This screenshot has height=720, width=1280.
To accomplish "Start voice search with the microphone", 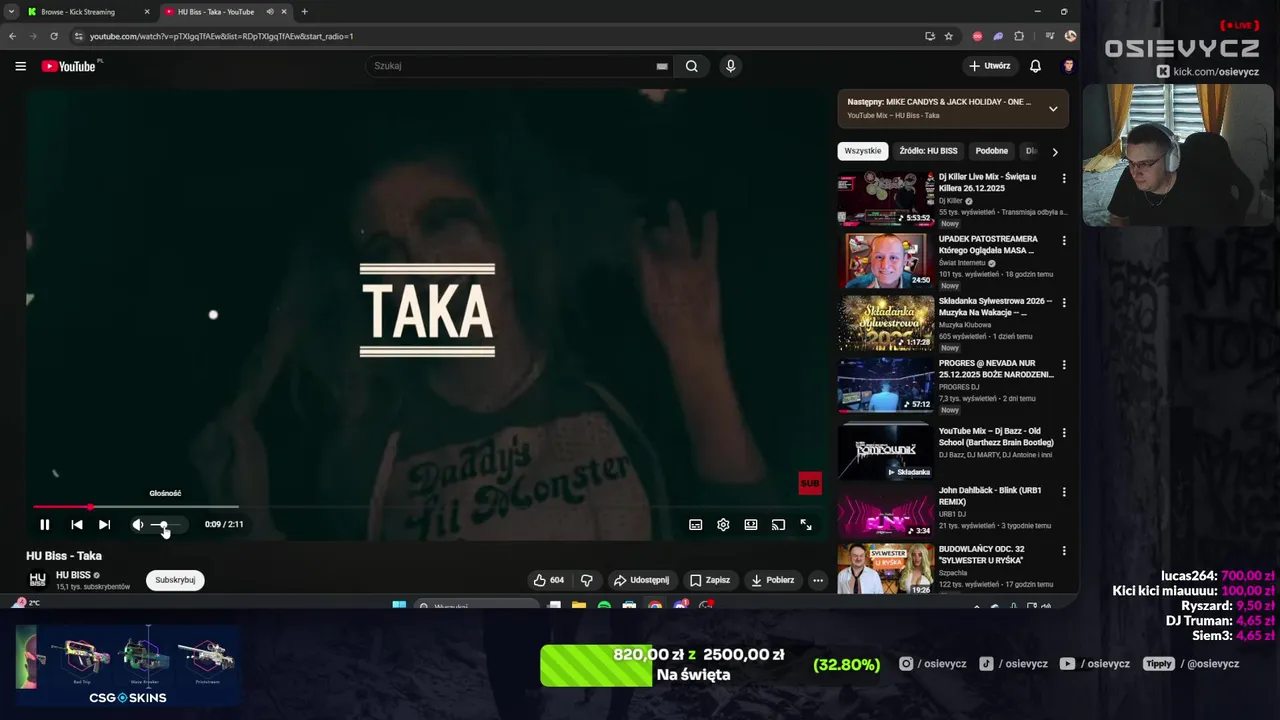I will [x=730, y=66].
